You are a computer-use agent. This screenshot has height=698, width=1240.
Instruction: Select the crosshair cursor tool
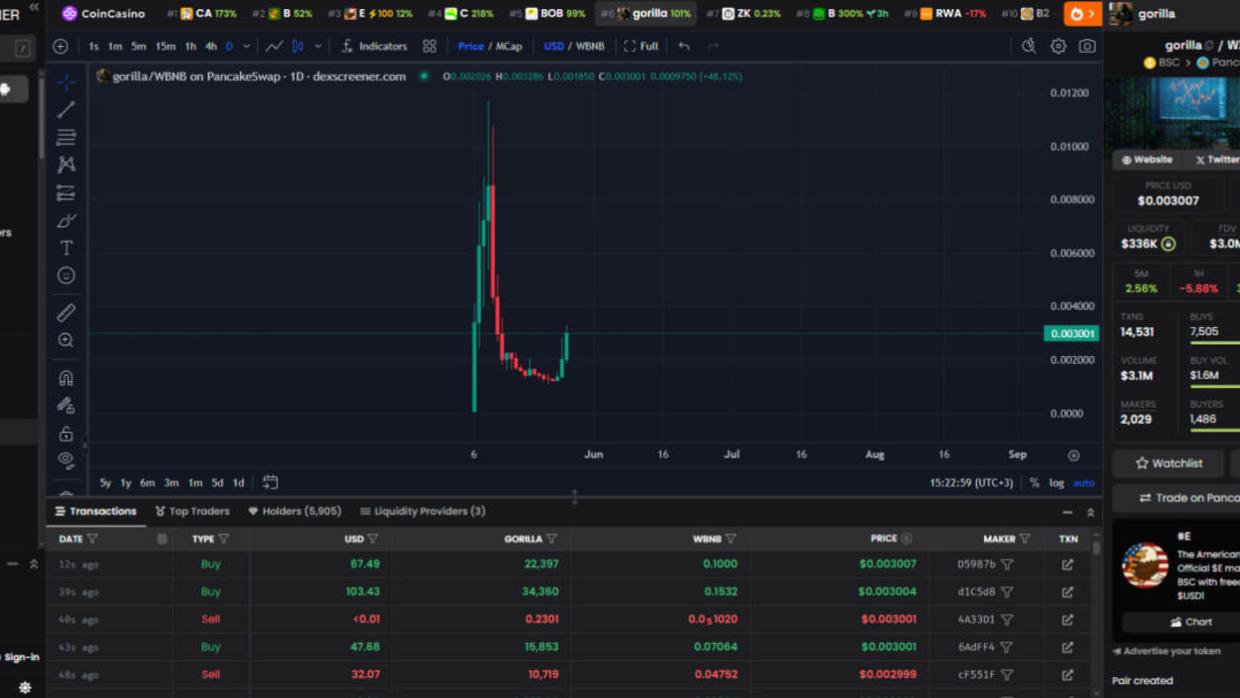(x=66, y=82)
